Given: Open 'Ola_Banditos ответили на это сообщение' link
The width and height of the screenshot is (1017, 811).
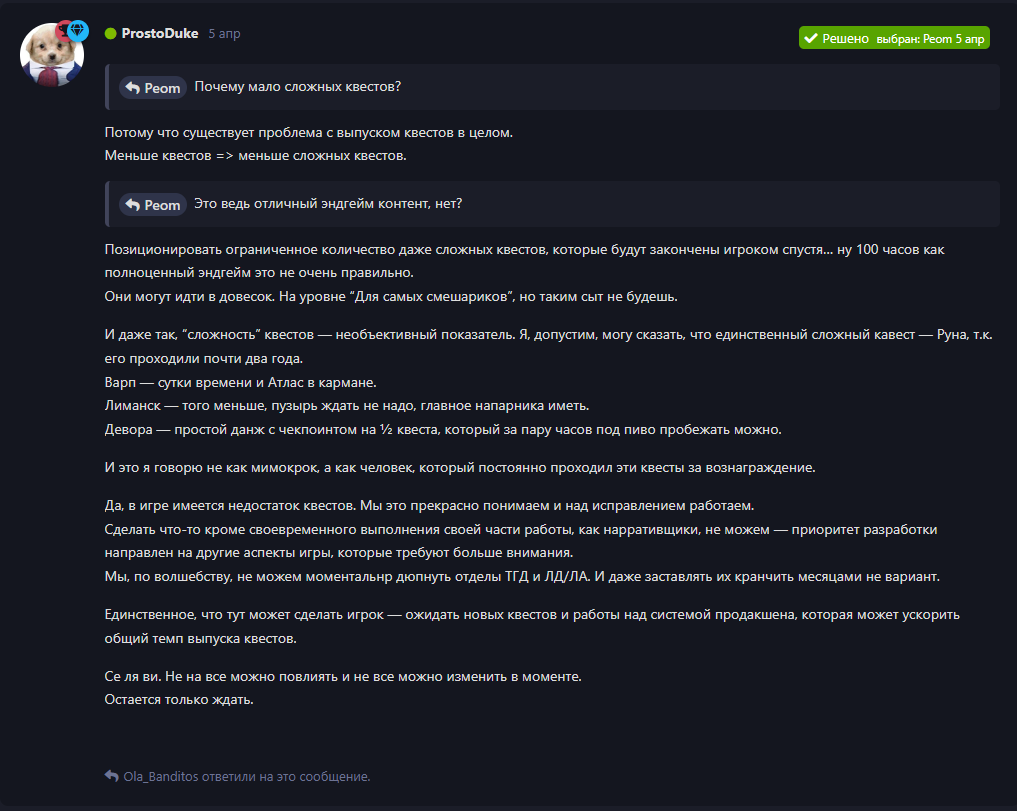Looking at the screenshot, I should pyautogui.click(x=246, y=777).
